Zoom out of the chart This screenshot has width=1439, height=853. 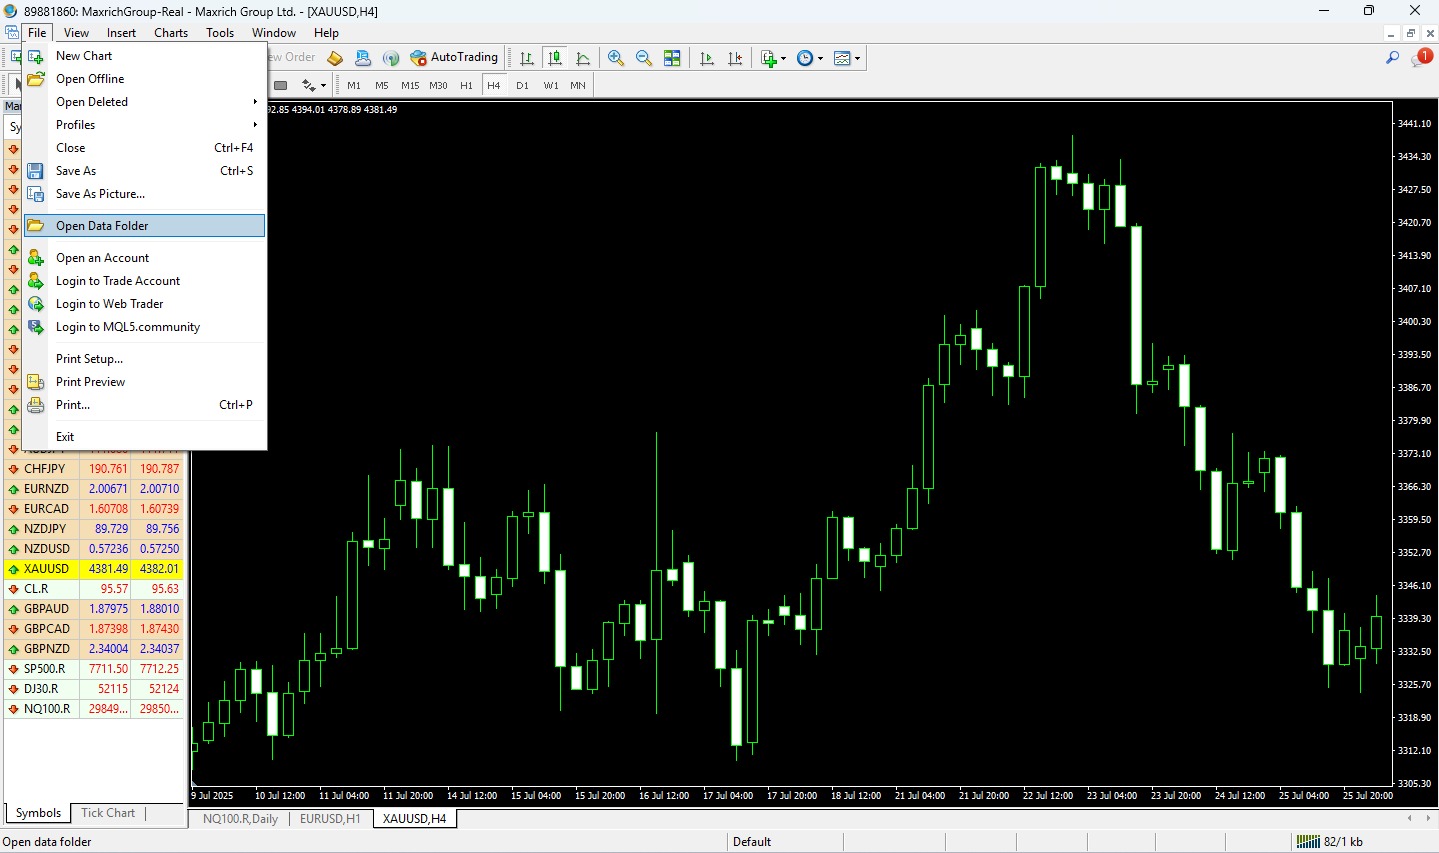coord(644,58)
